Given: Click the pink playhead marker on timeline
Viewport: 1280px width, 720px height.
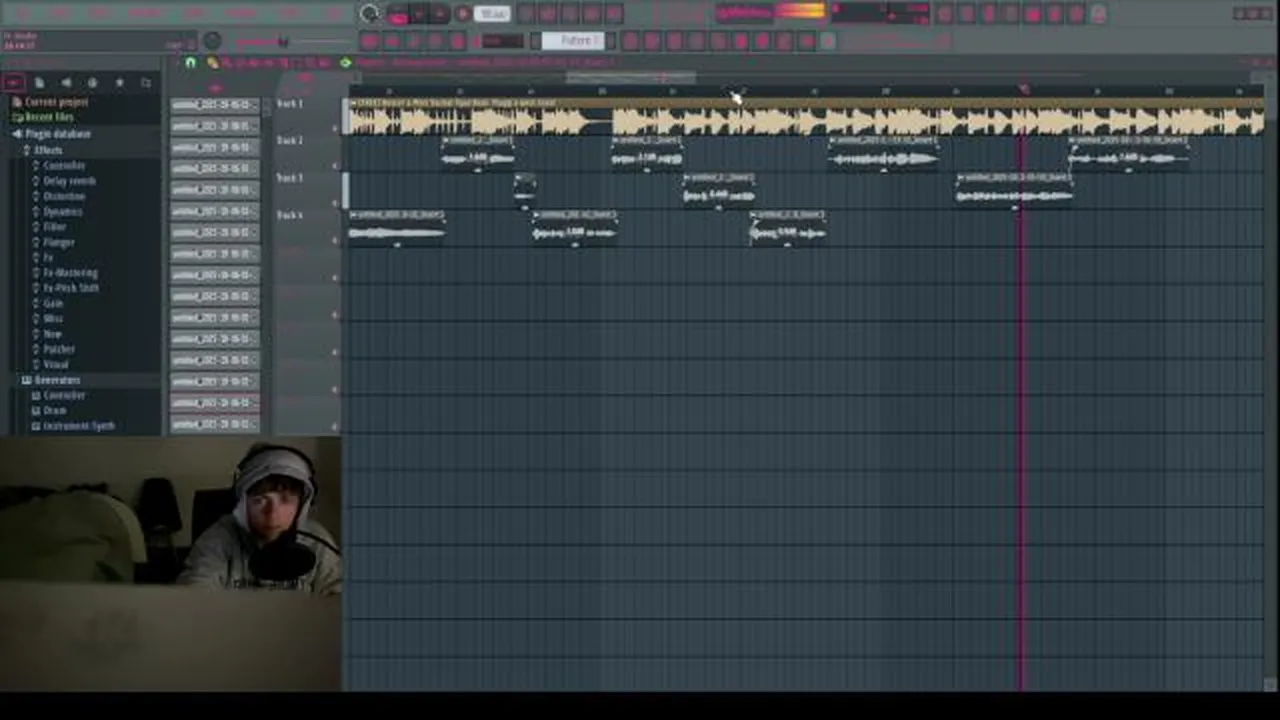Looking at the screenshot, I should [1023, 90].
